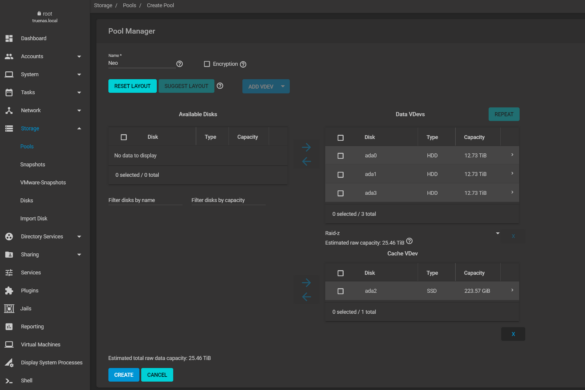The height and width of the screenshot is (390, 585).
Task: Check the ada0 disk checkbox
Action: coord(340,156)
